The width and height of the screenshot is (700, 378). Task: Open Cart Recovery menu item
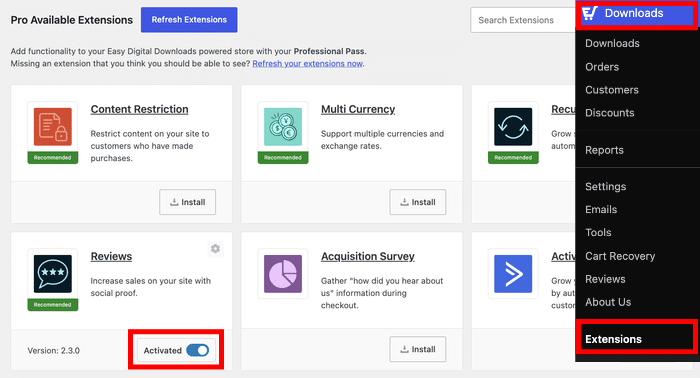[x=620, y=256]
